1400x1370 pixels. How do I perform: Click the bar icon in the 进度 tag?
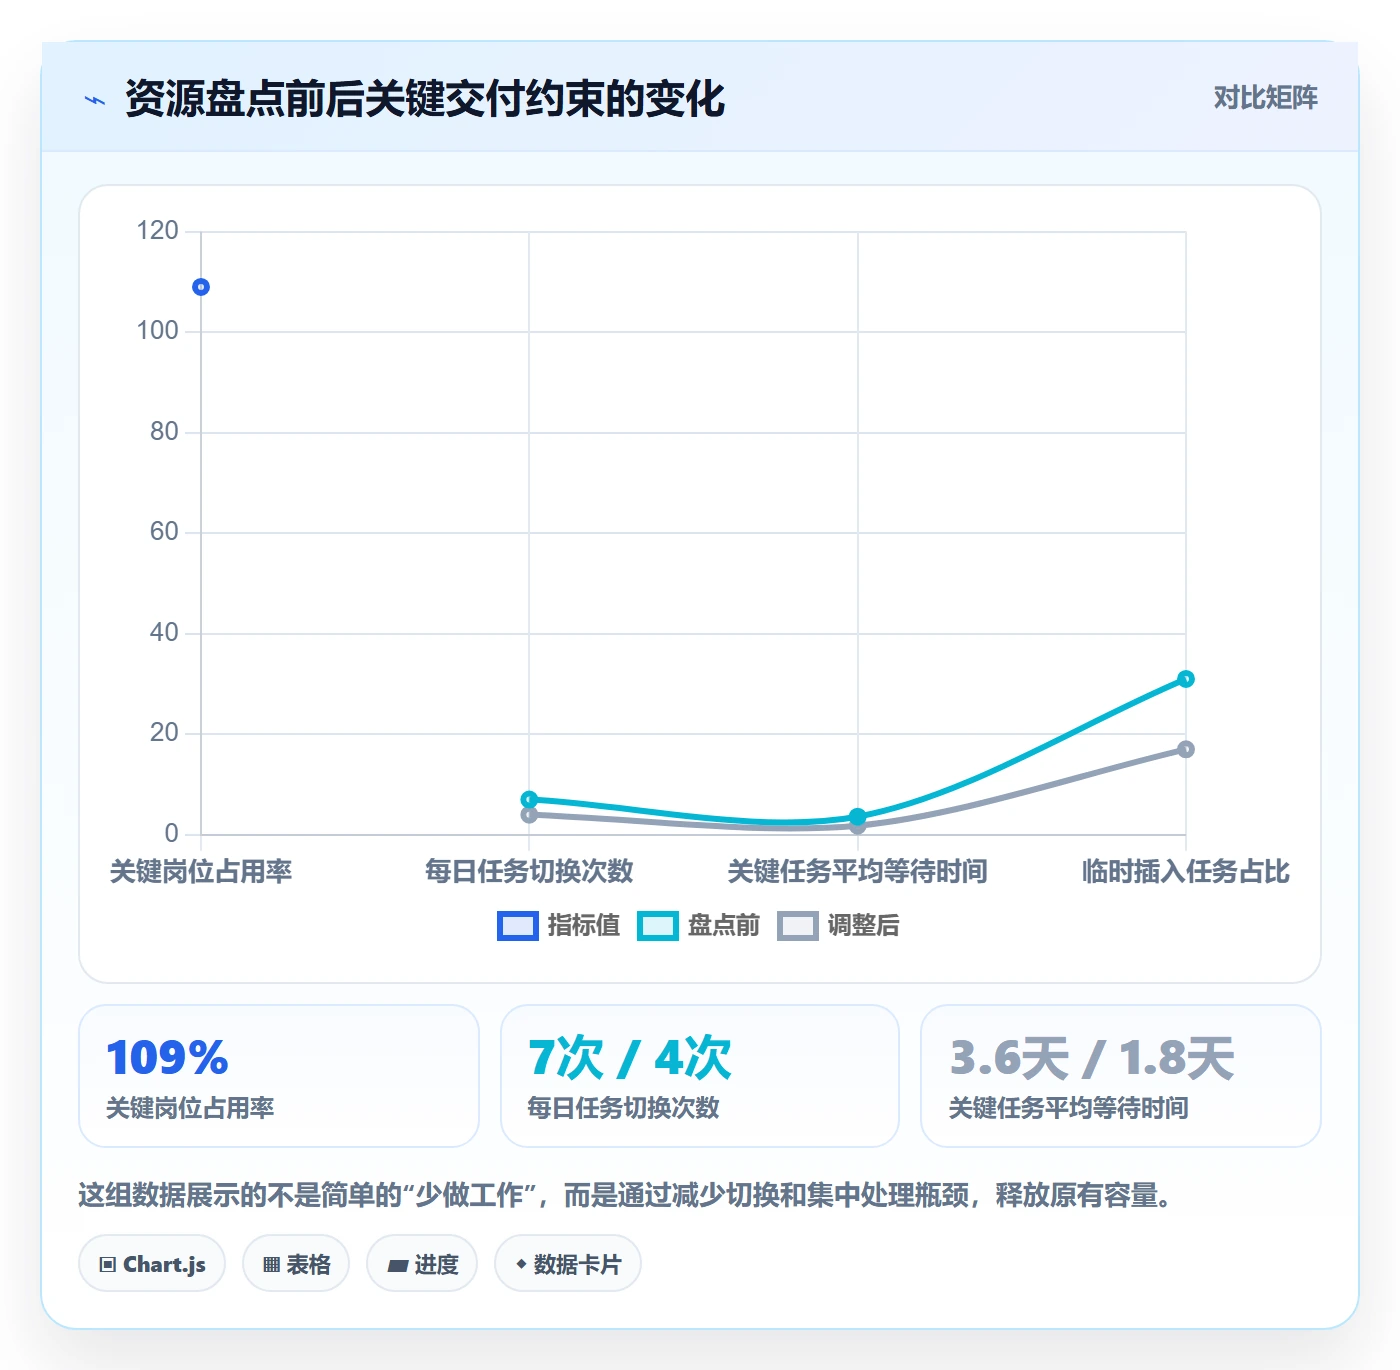[398, 1266]
